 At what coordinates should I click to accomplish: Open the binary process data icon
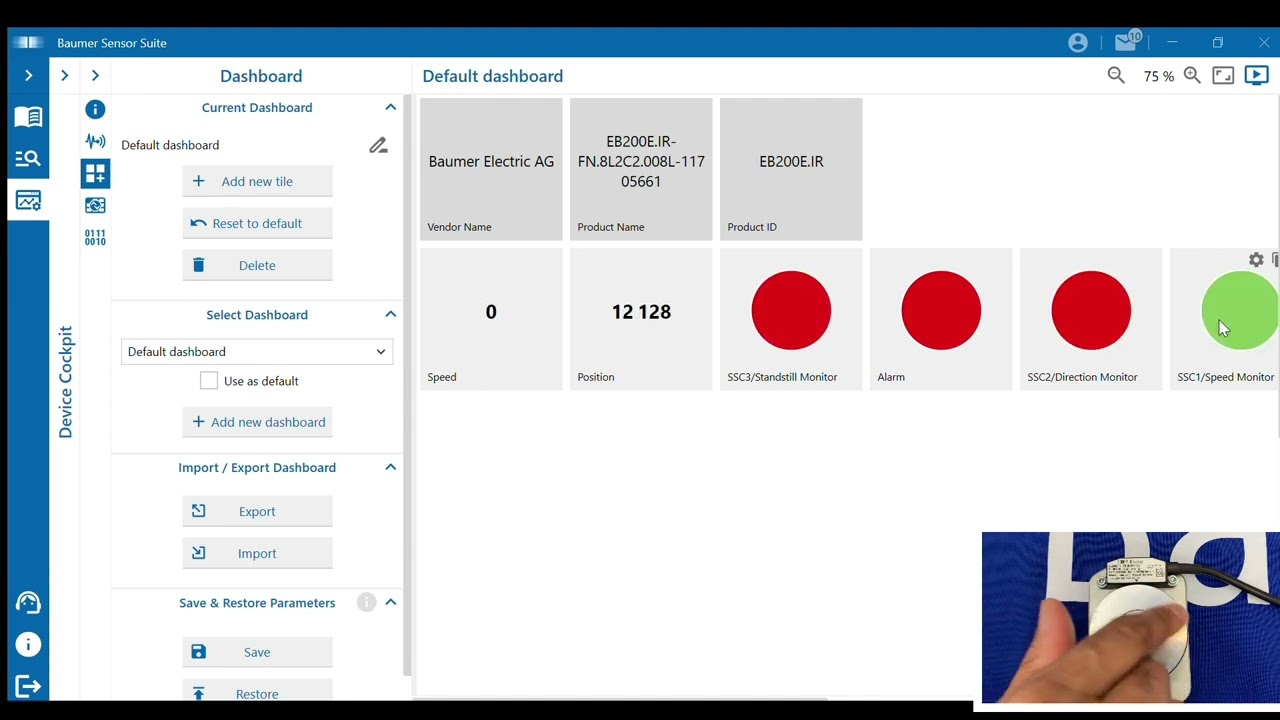(95, 237)
